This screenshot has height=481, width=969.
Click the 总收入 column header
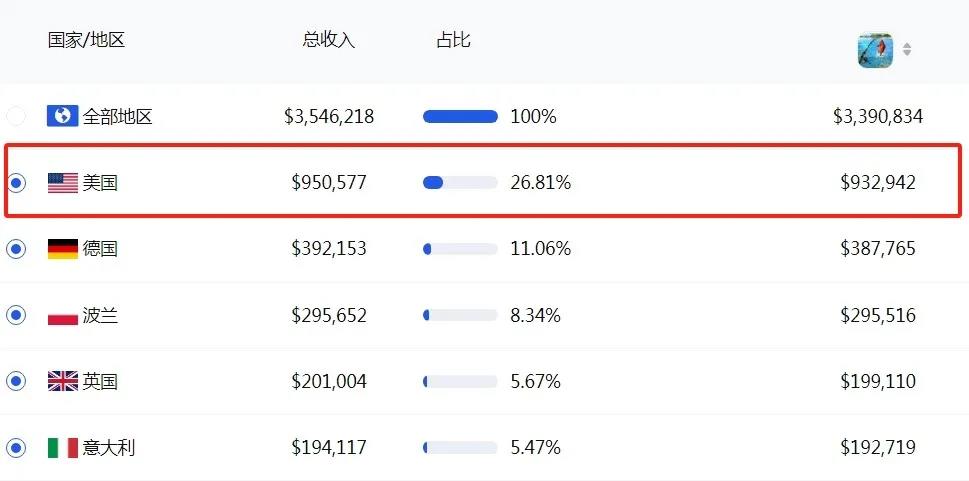(x=329, y=40)
